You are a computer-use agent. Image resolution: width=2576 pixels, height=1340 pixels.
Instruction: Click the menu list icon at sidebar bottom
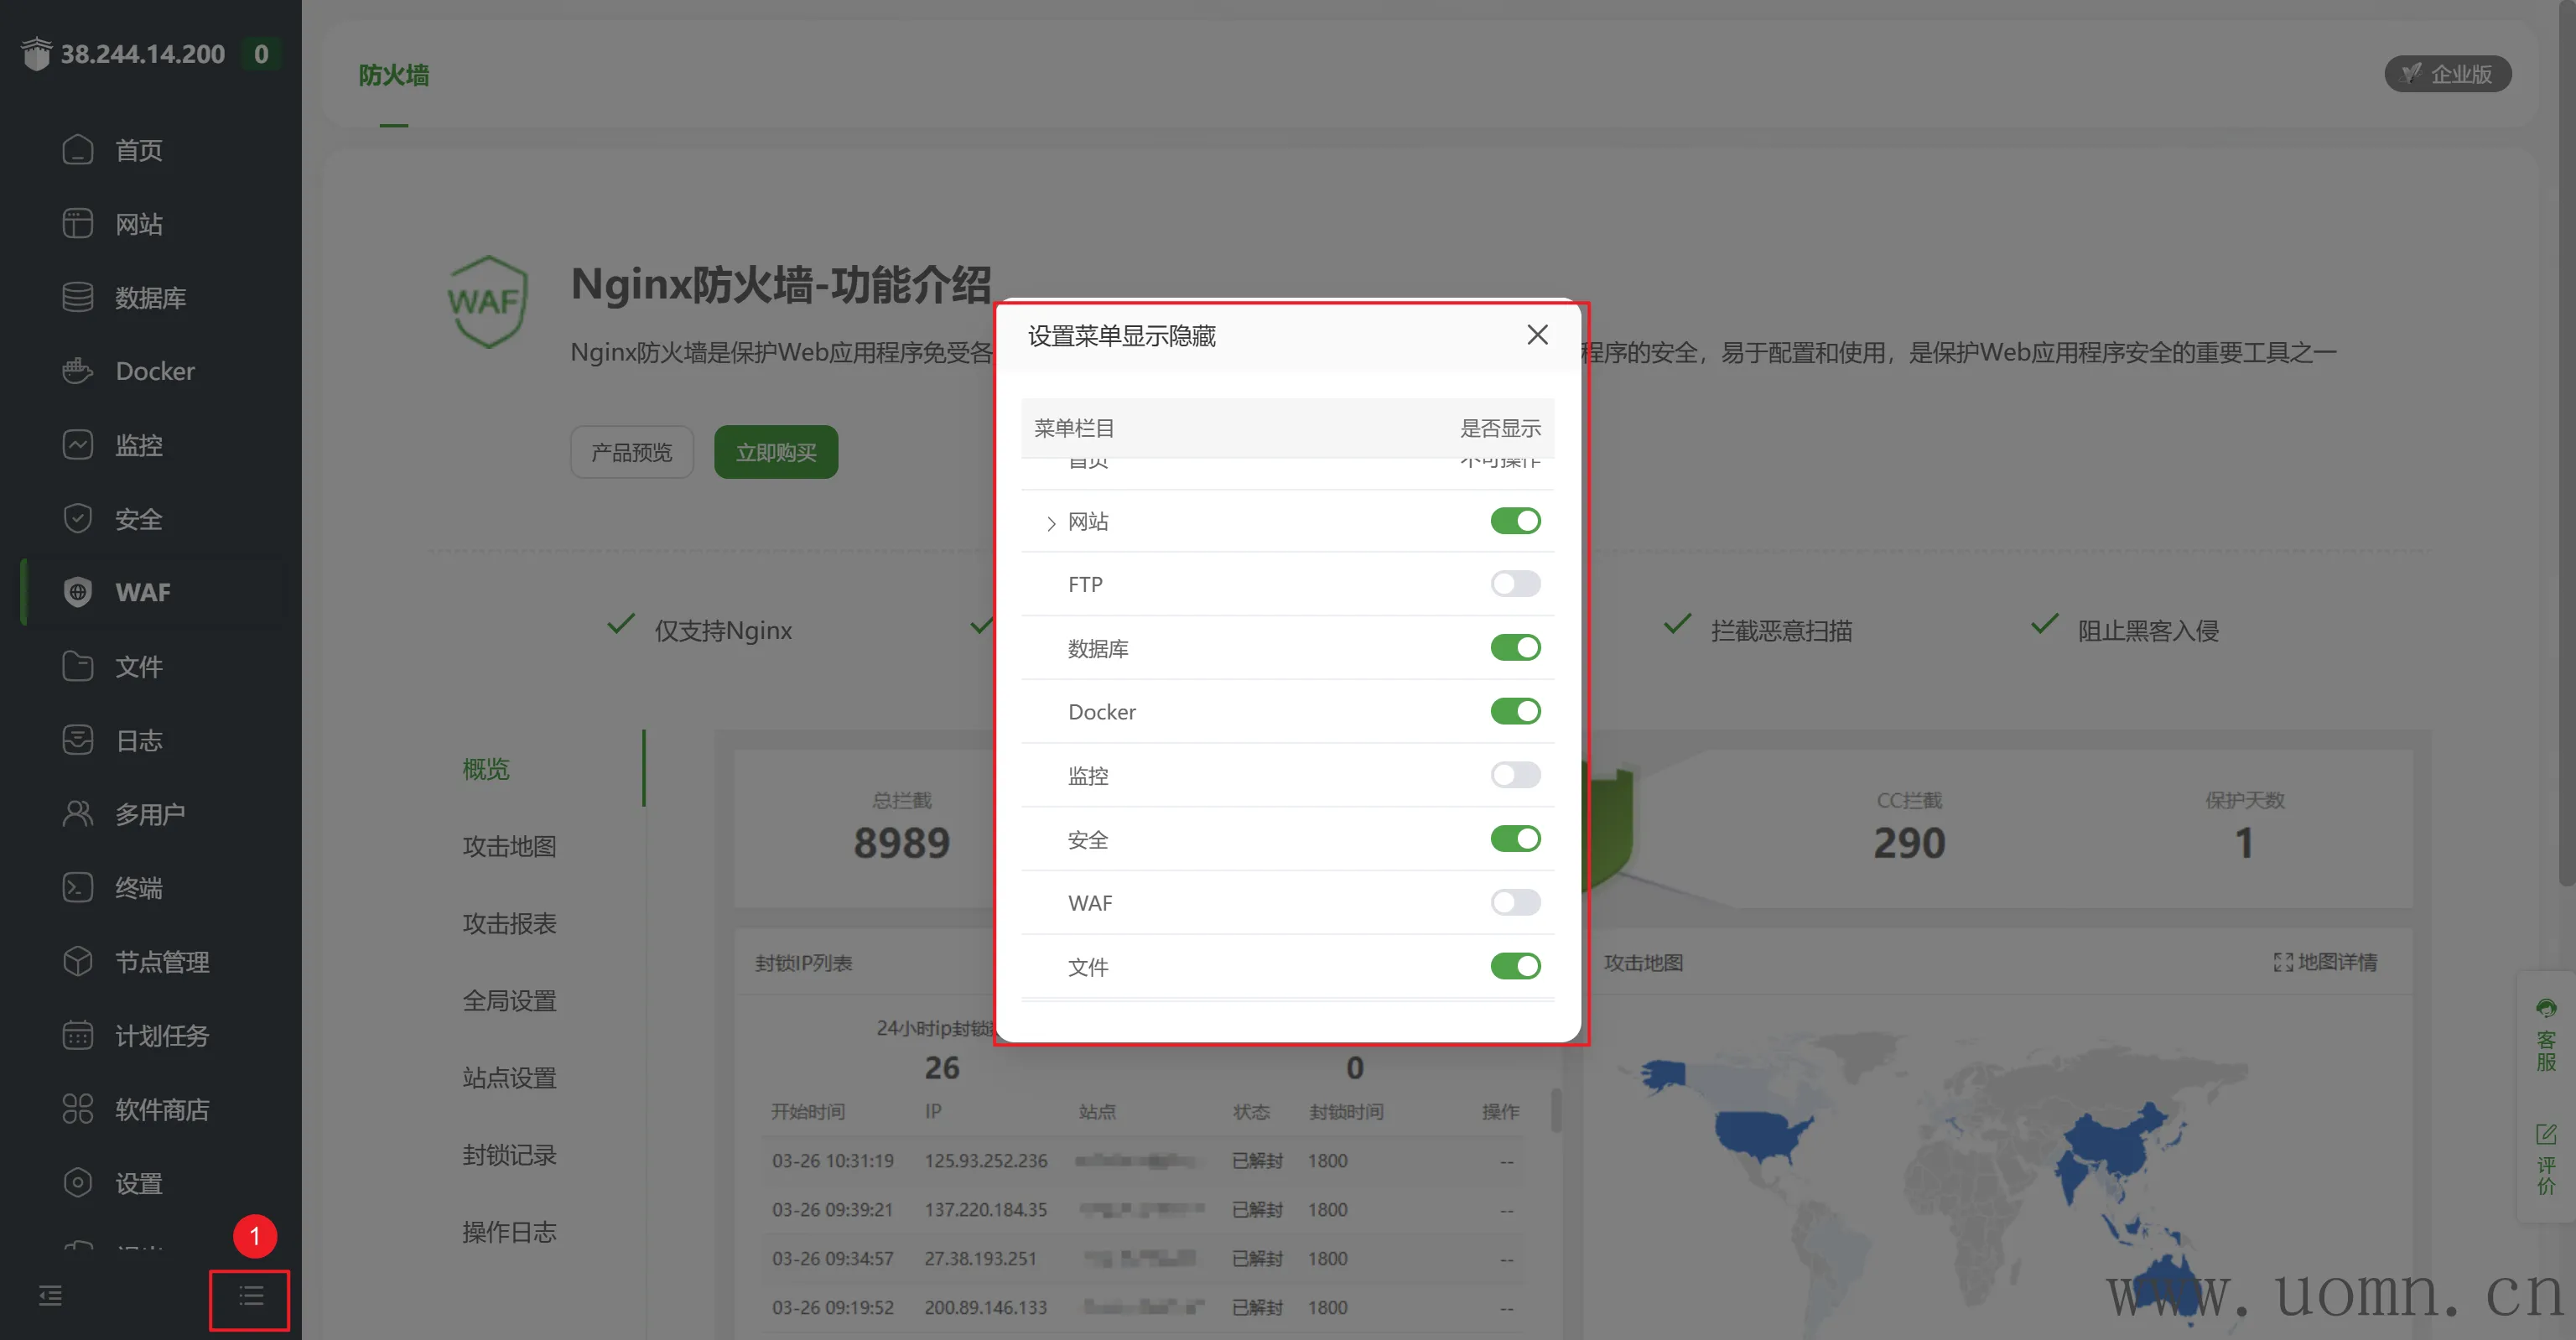point(250,1297)
